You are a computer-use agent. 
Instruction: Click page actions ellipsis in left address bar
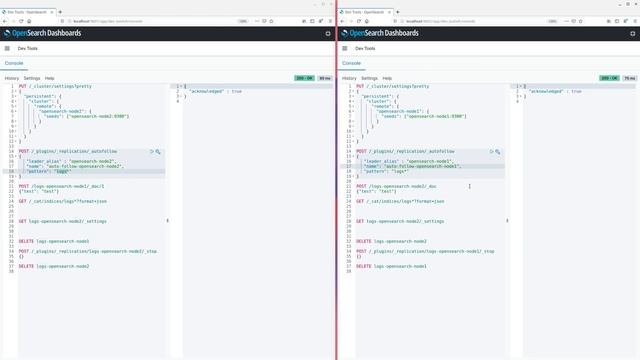(x=257, y=21)
